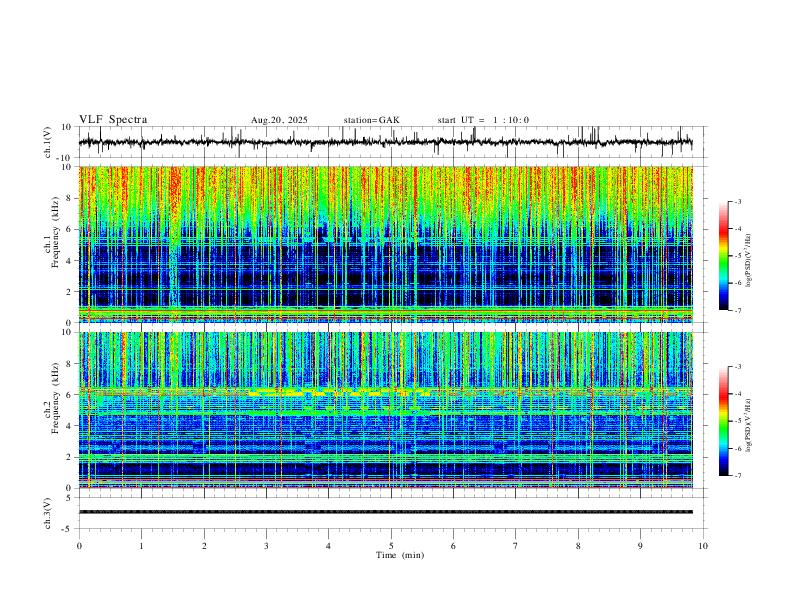Click the "ch.1(V)" waveform axis label
Screen dimensions: 792x612
[x=48, y=142]
